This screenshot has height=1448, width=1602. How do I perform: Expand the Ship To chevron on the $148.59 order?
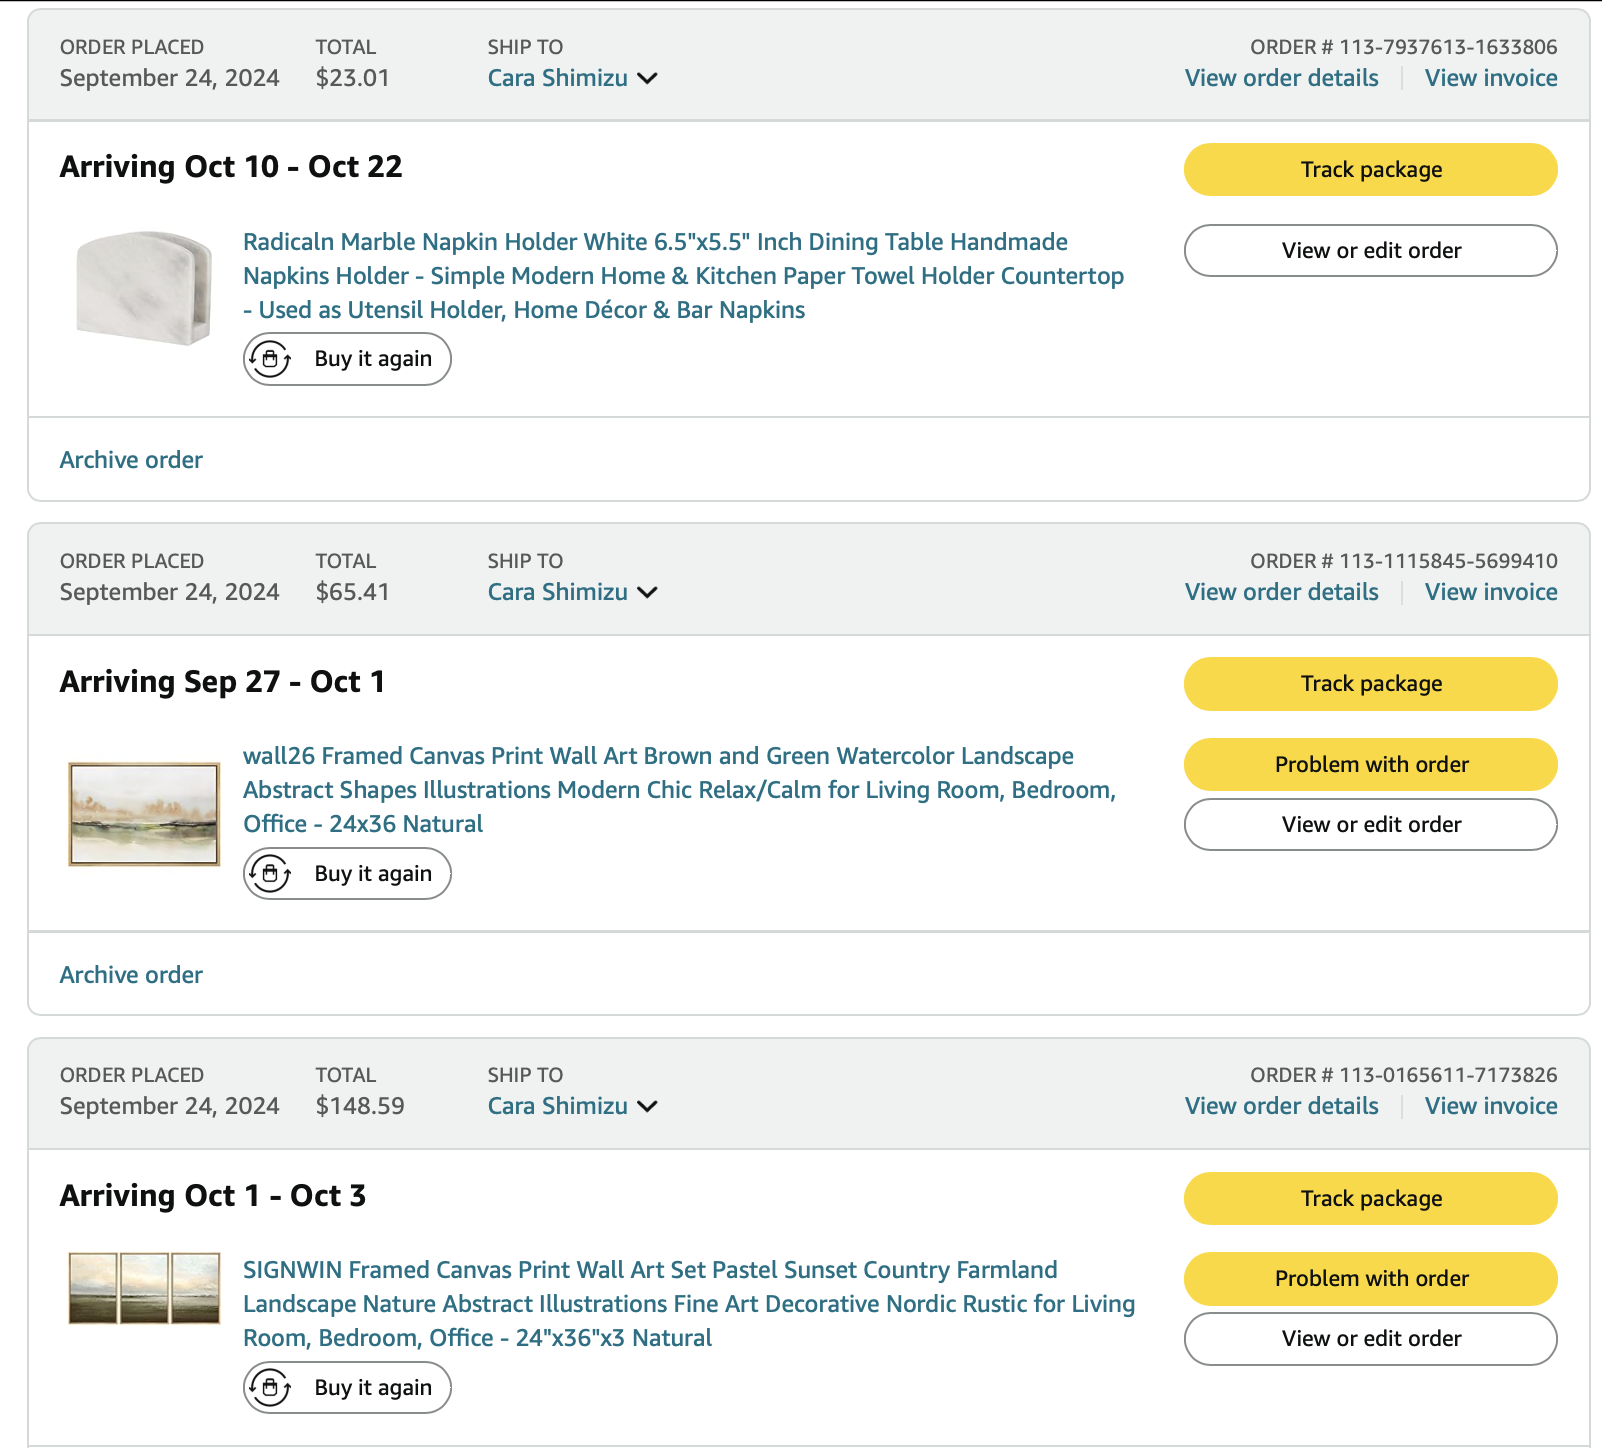click(648, 1107)
